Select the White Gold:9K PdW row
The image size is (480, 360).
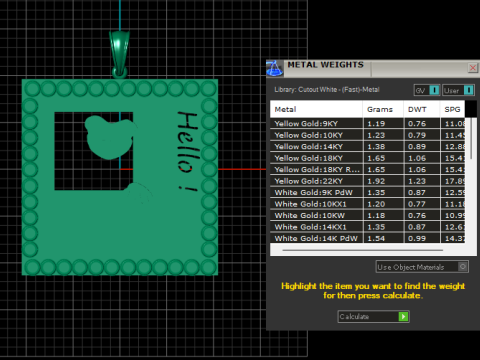(x=367, y=192)
